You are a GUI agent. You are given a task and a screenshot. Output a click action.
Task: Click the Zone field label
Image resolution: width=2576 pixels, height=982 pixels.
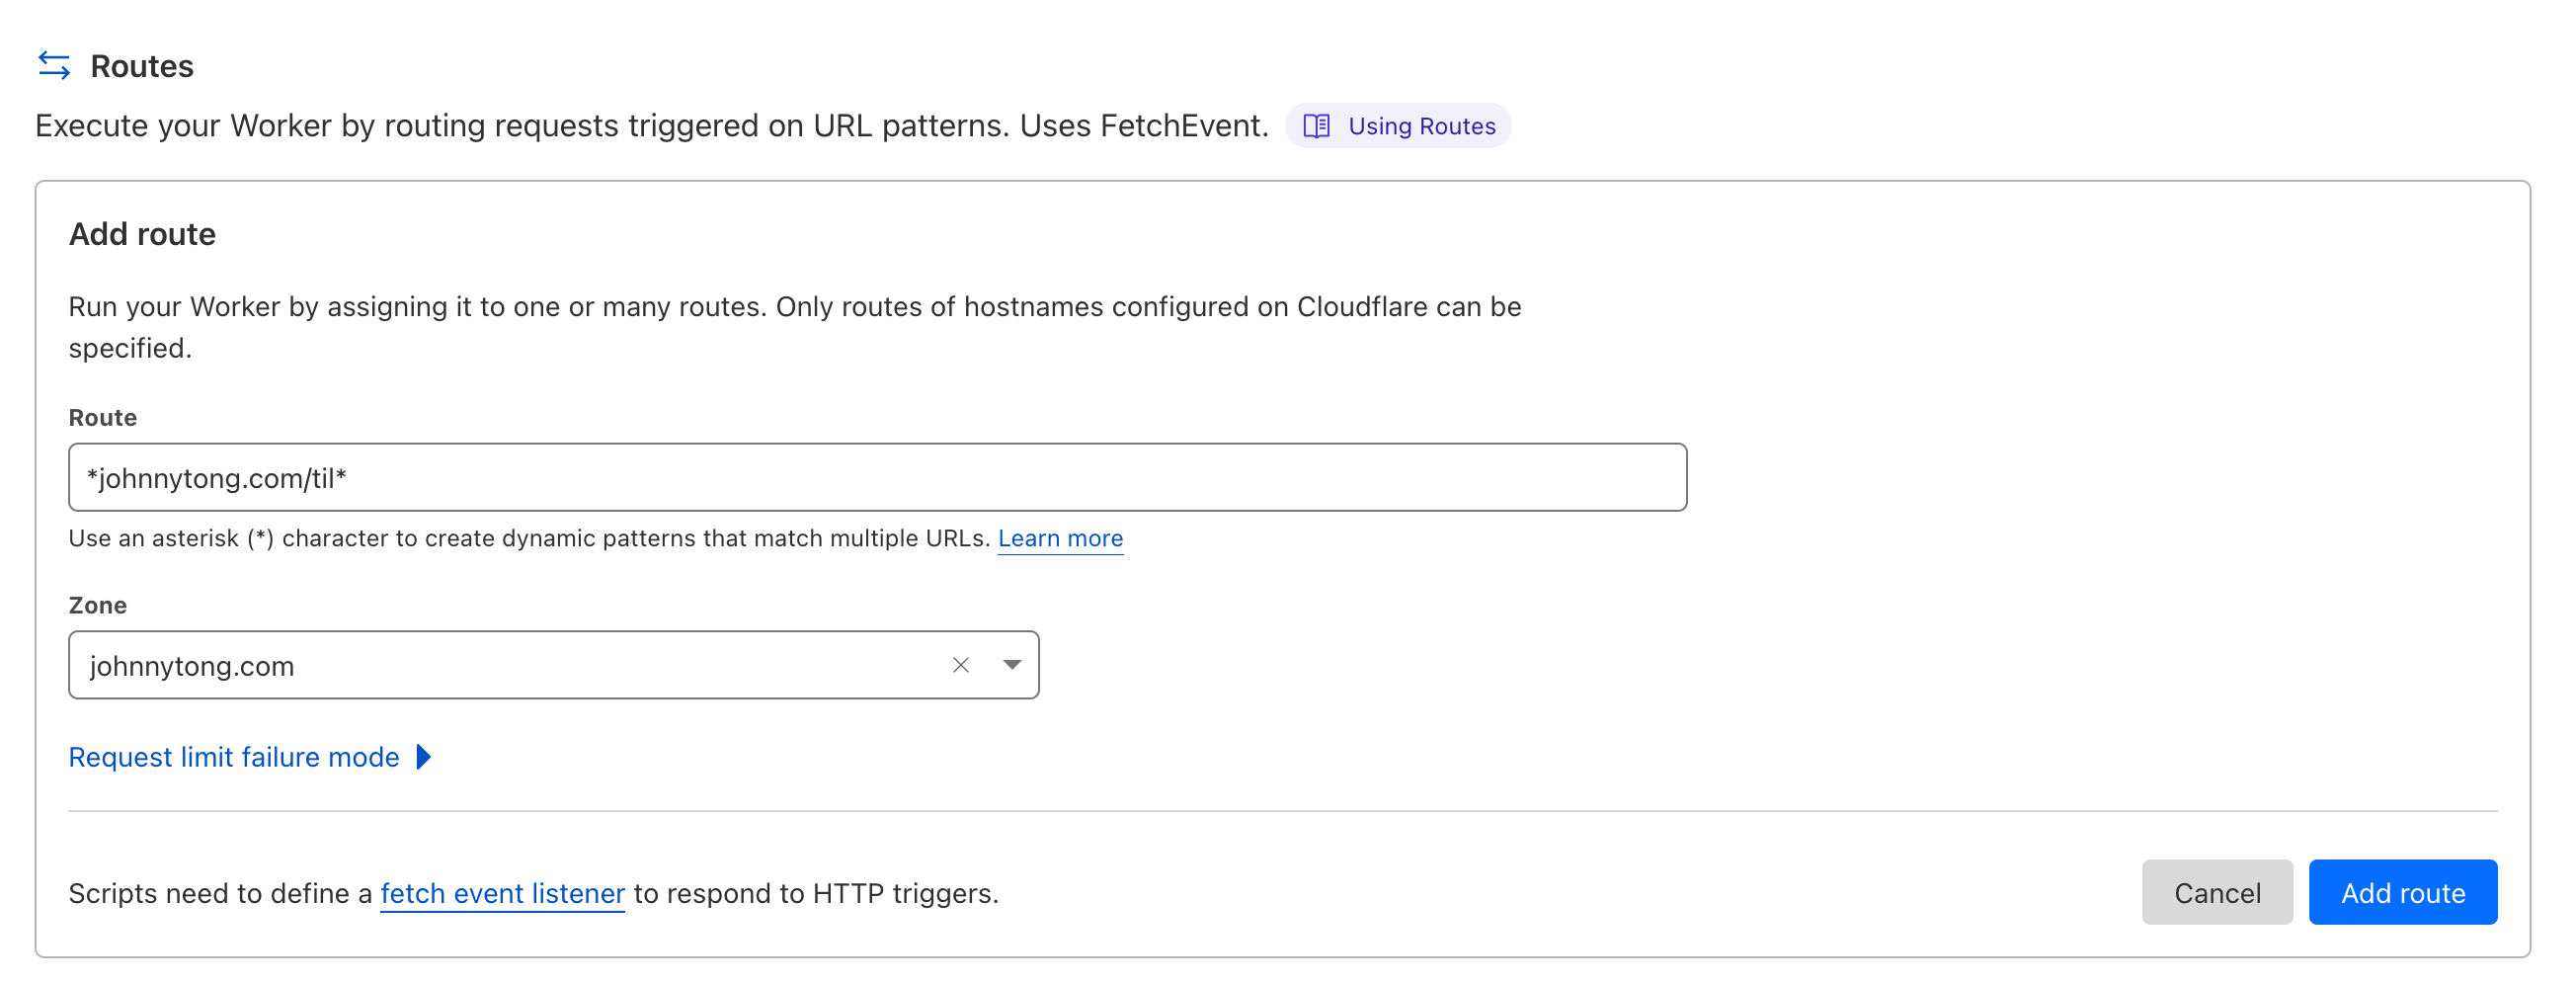97,605
